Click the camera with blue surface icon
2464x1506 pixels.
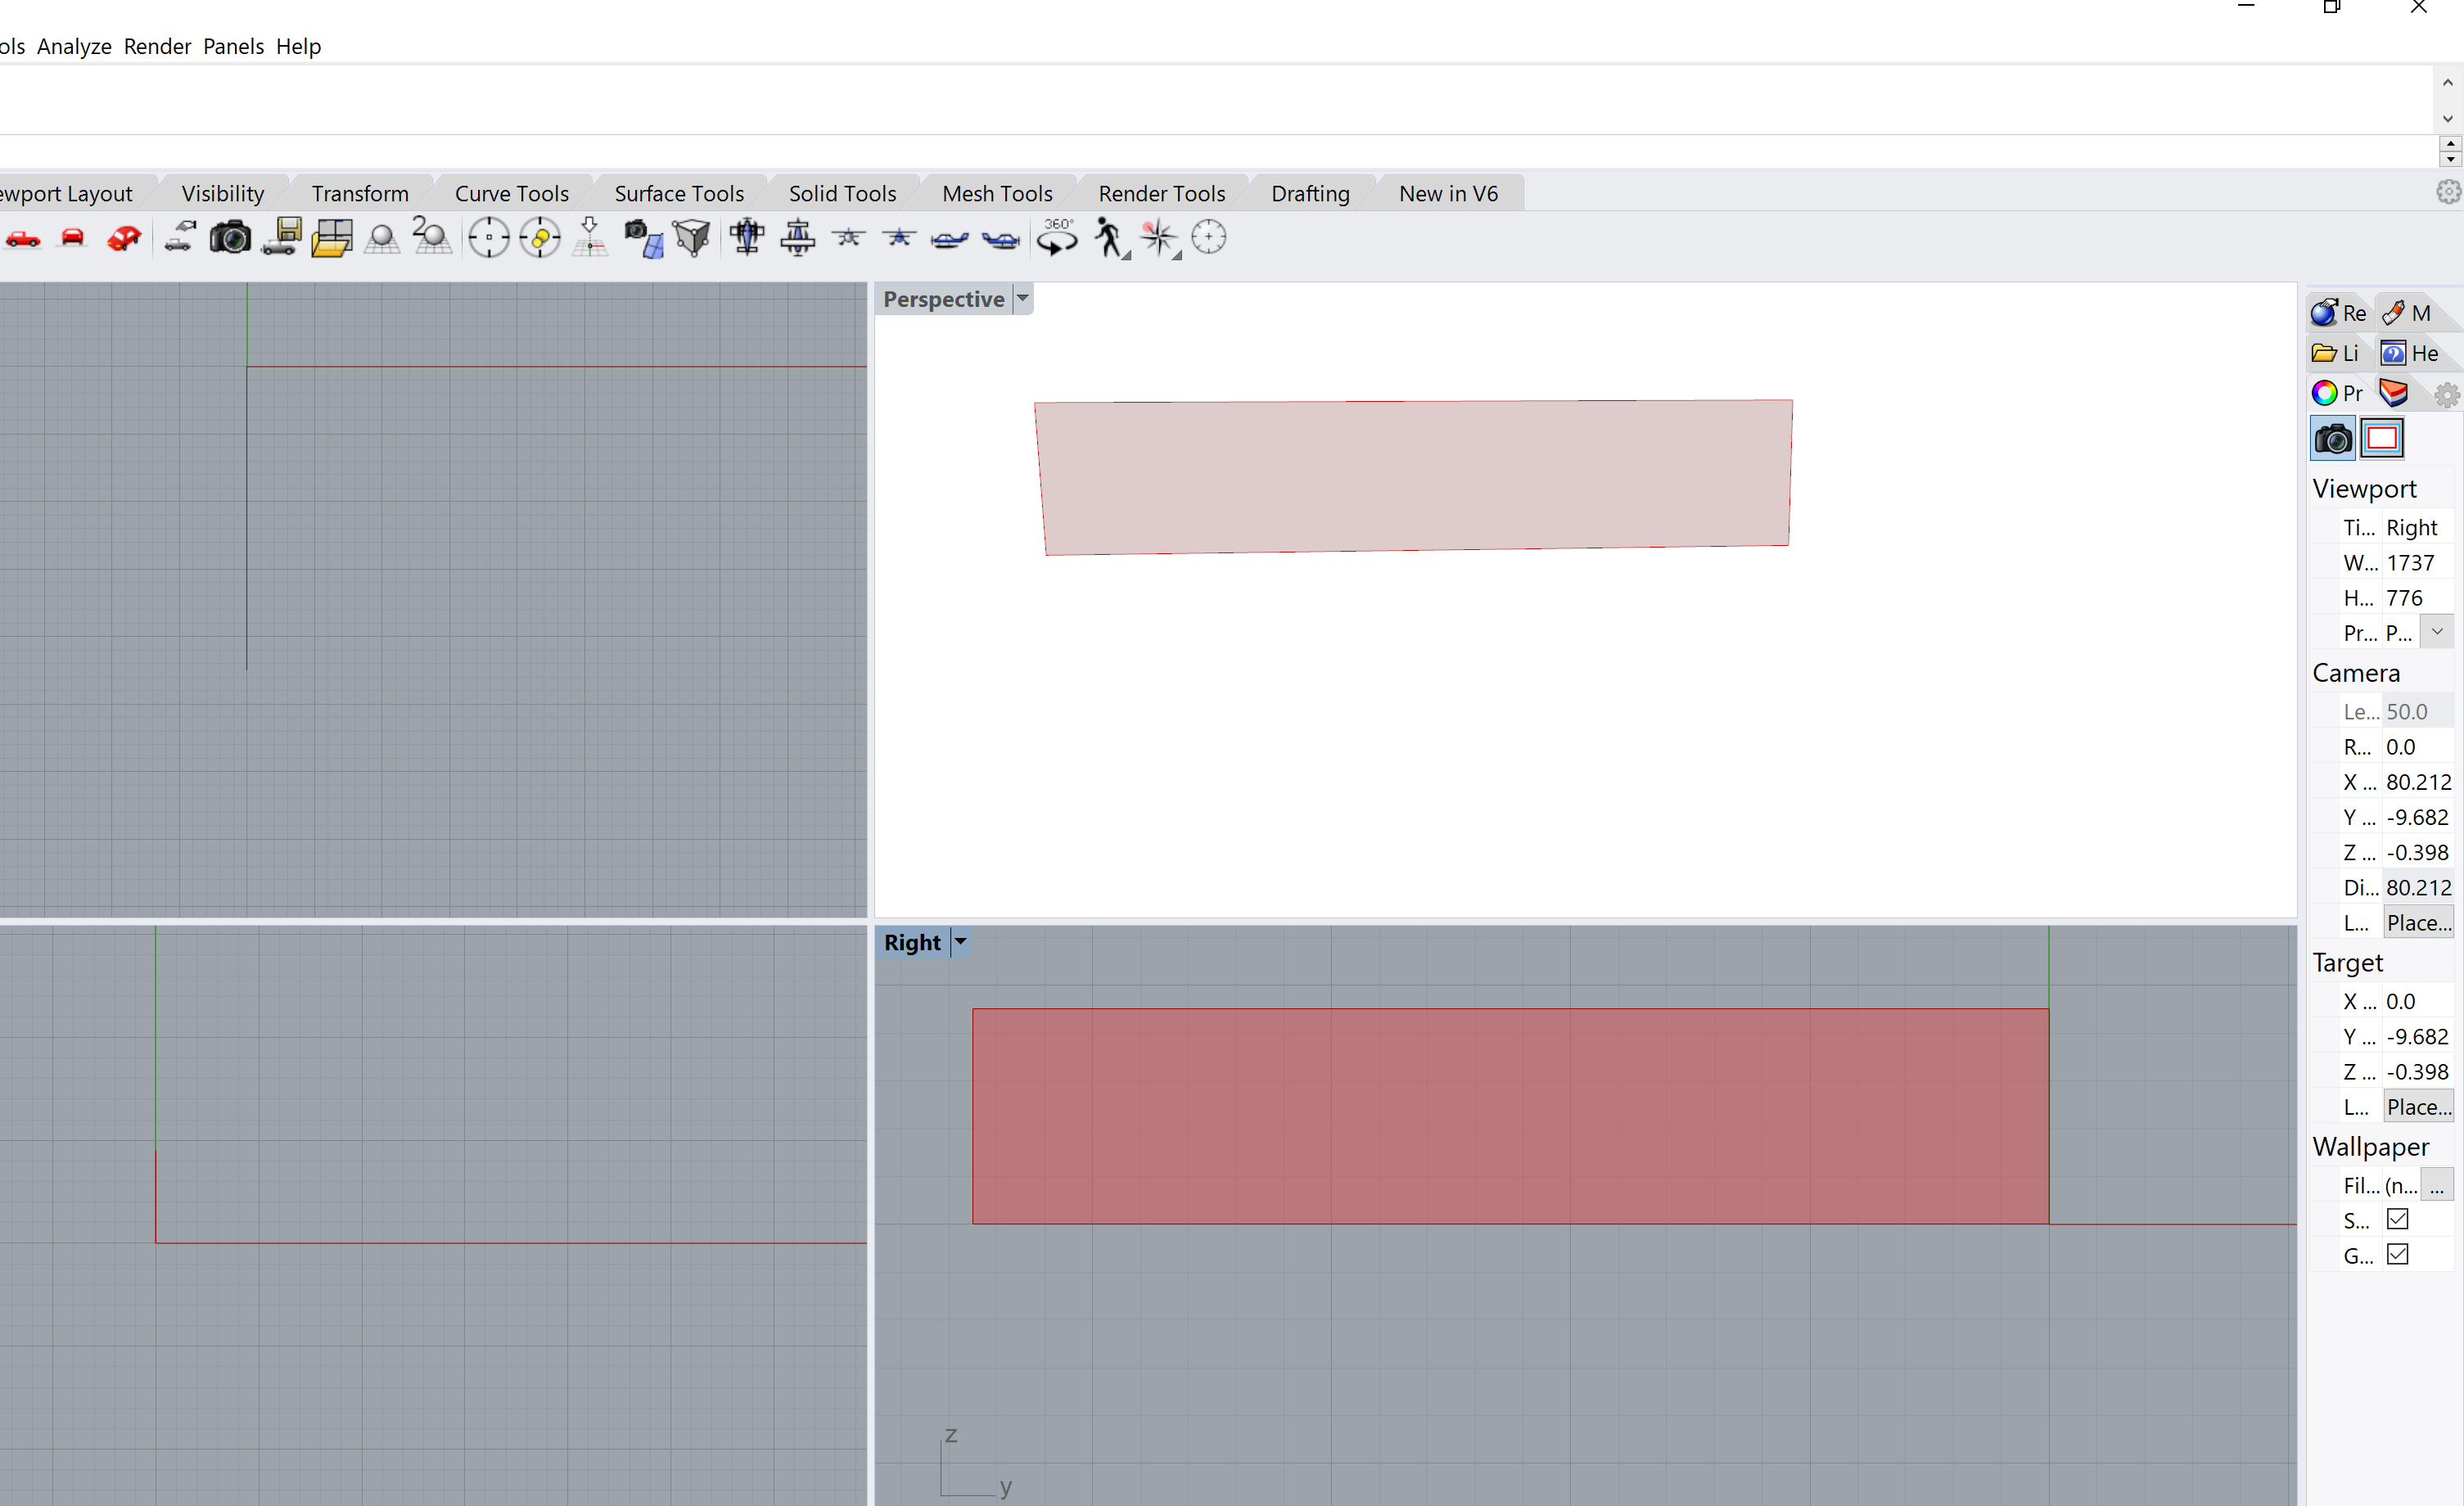[643, 239]
